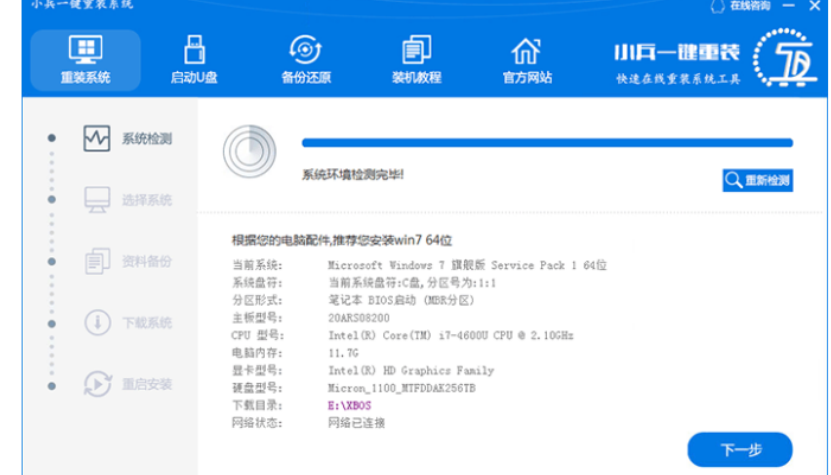Click the 在线咨询 link
This screenshot has height=475, width=831.
[750, 6]
